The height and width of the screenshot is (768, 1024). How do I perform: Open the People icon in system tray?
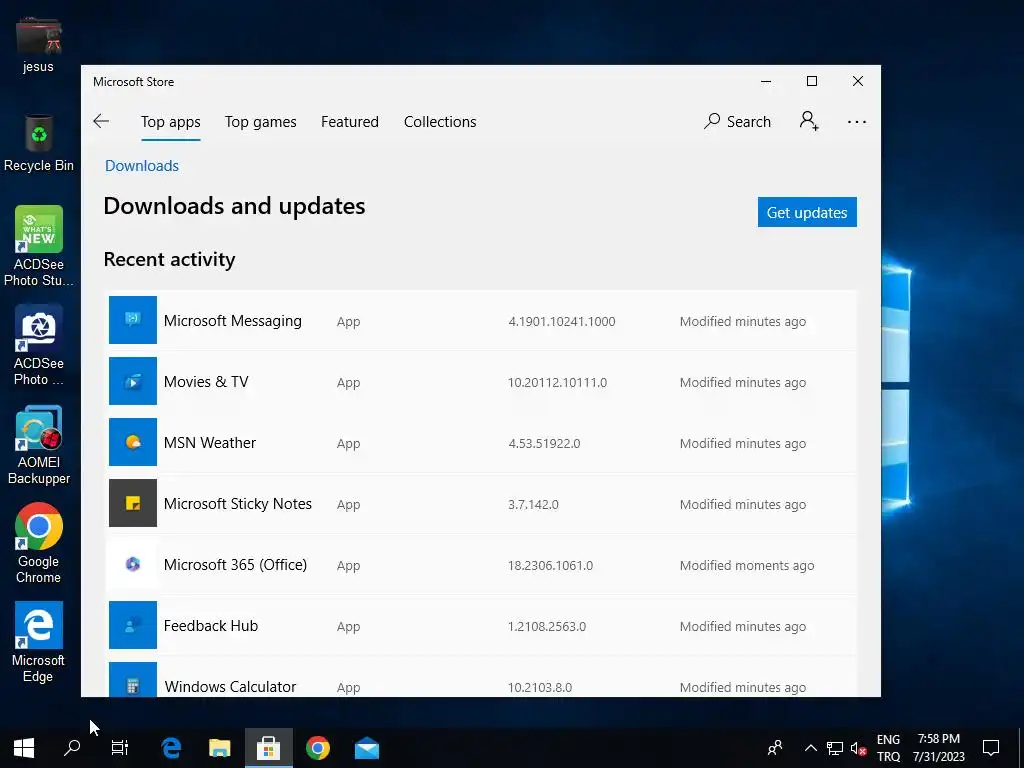click(775, 748)
